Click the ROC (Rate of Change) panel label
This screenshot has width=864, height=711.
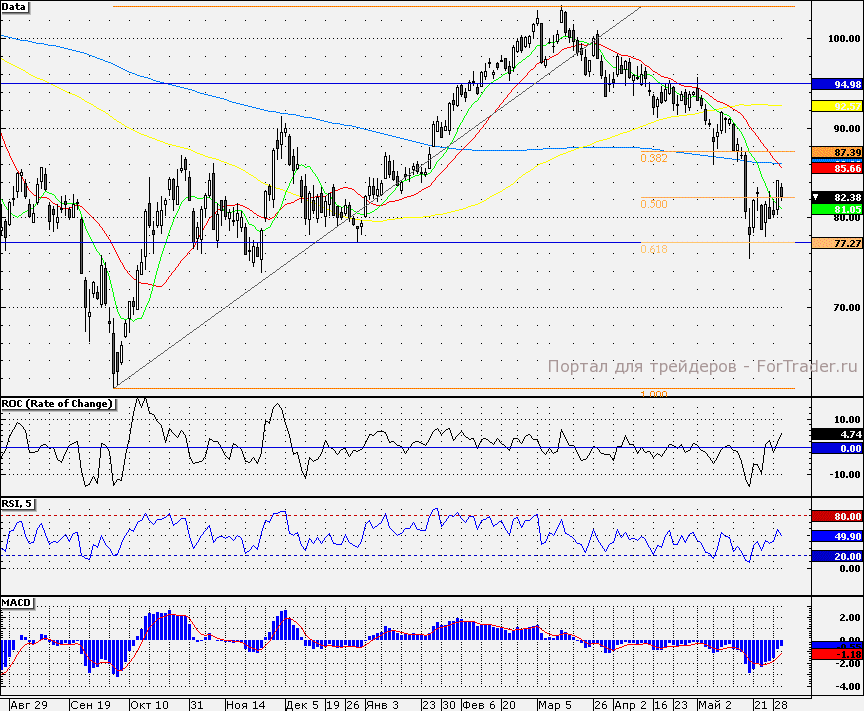(57, 404)
